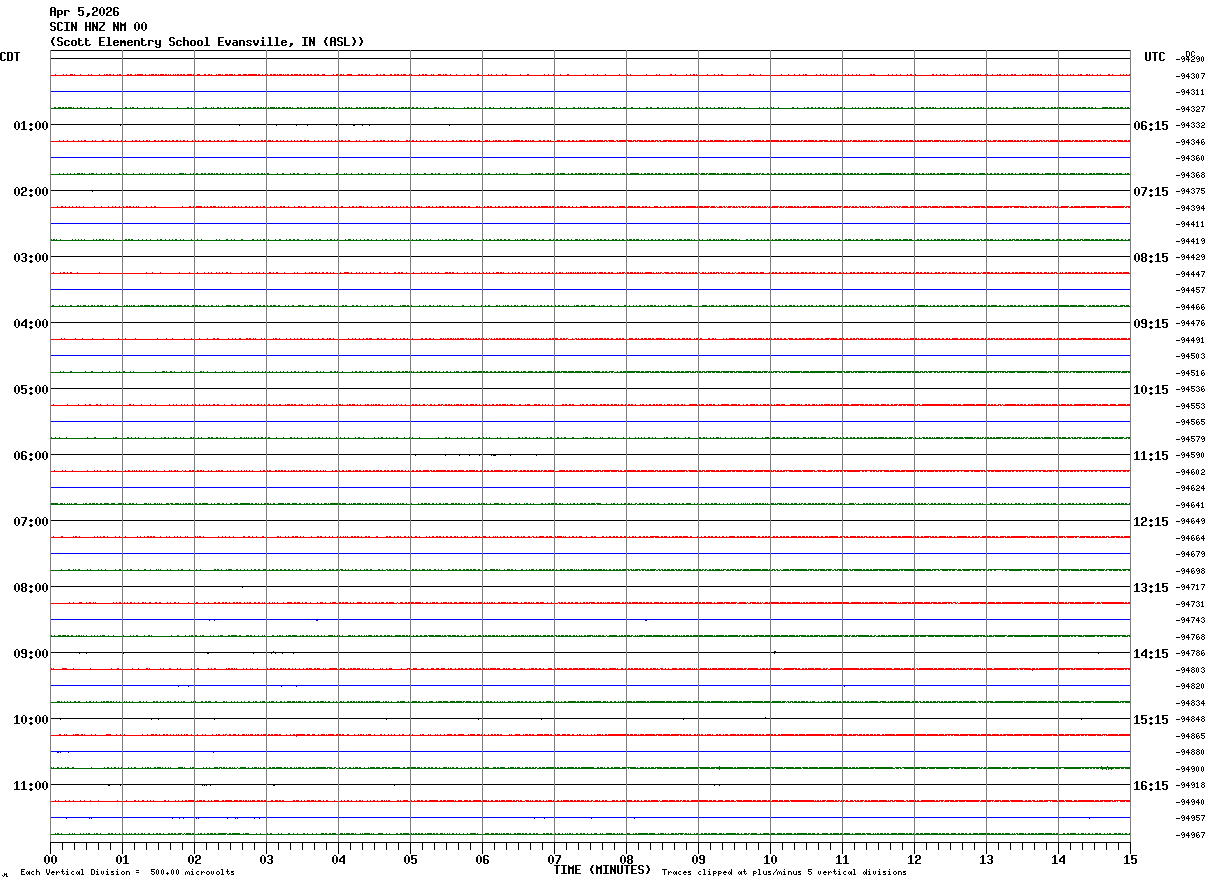Click the 'UTC' timezone label
The image size is (1210, 886).
(1155, 57)
